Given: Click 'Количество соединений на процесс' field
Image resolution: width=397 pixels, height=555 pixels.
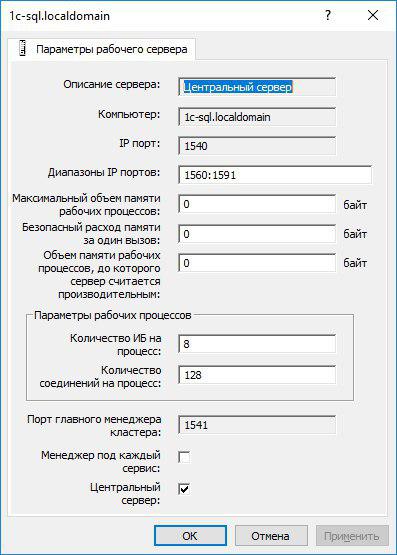Looking at the screenshot, I should [x=257, y=375].
